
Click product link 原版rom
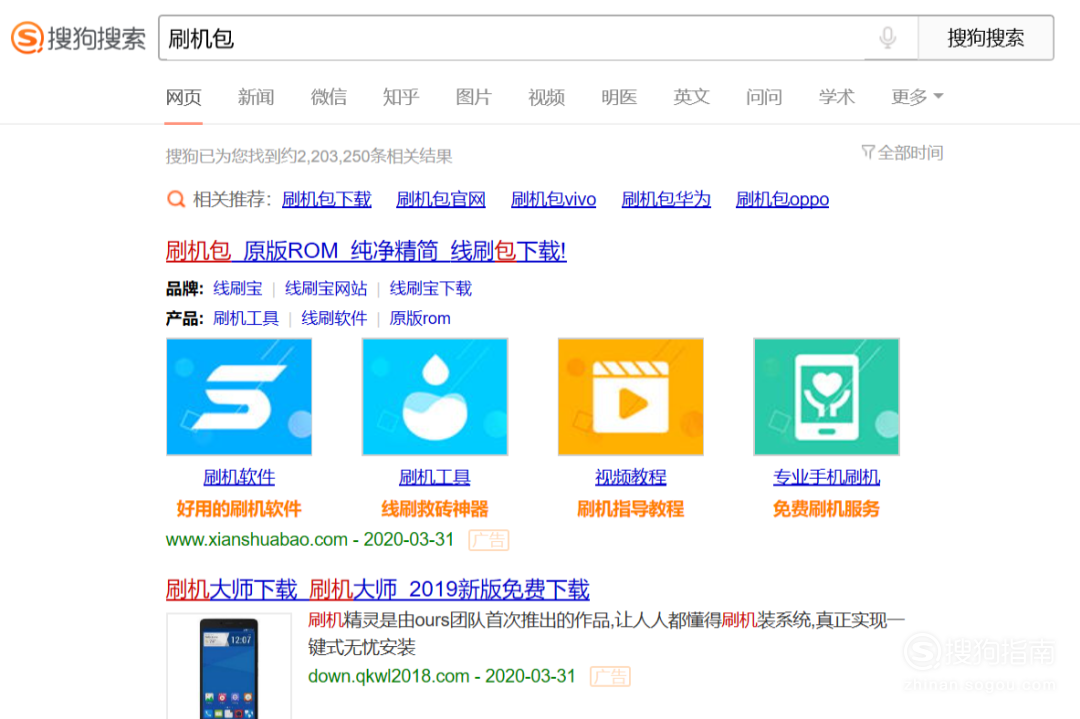(420, 318)
